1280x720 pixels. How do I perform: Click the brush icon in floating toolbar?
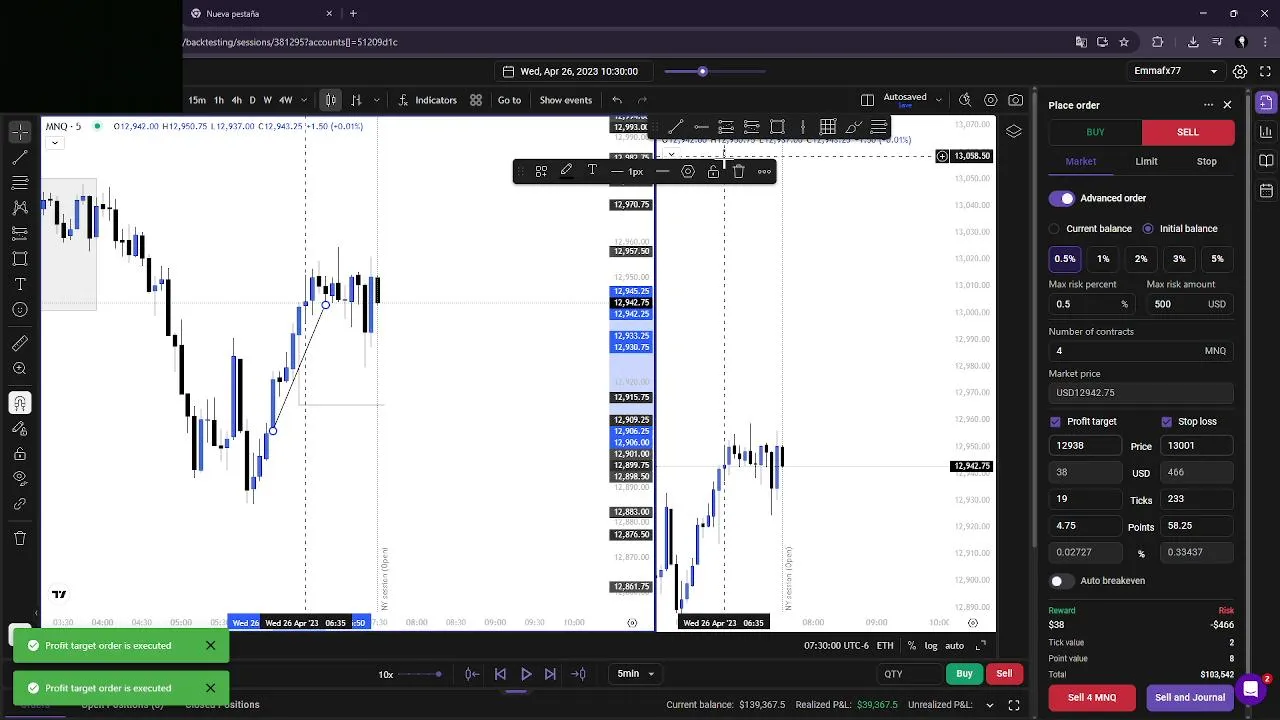coord(853,127)
